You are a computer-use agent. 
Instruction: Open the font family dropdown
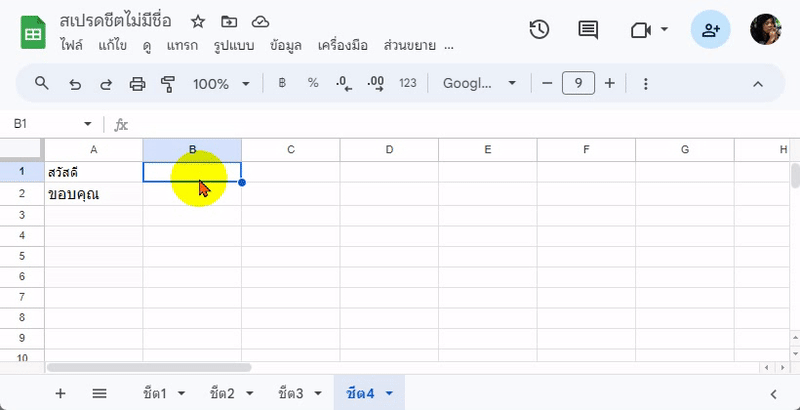[x=480, y=83]
